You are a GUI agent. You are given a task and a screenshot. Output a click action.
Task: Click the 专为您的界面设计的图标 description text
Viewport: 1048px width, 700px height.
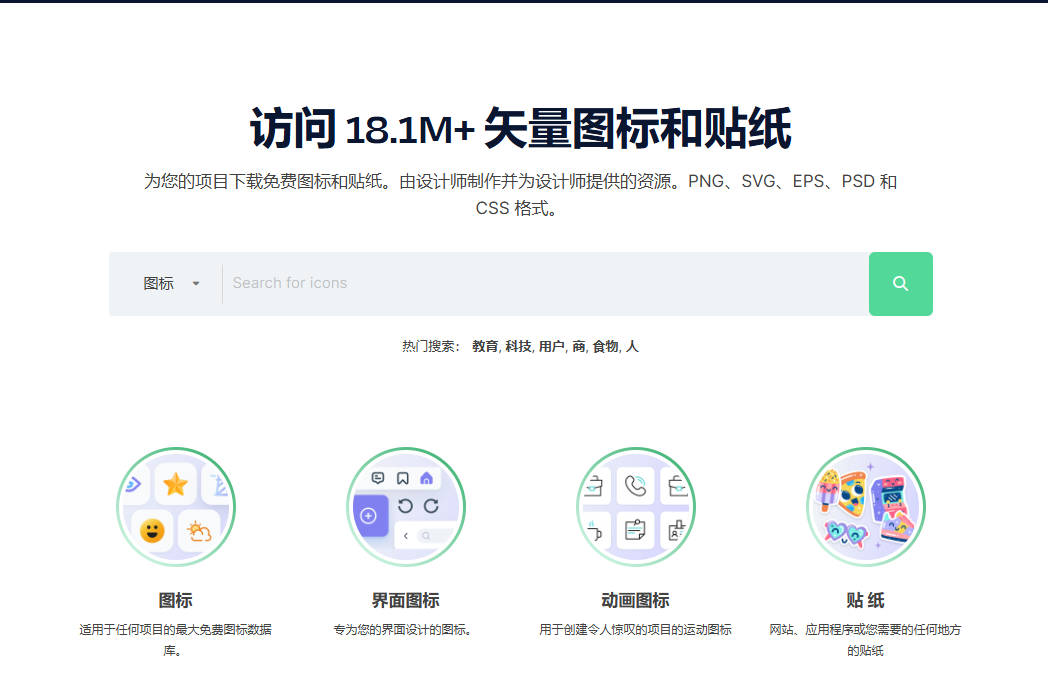(406, 630)
